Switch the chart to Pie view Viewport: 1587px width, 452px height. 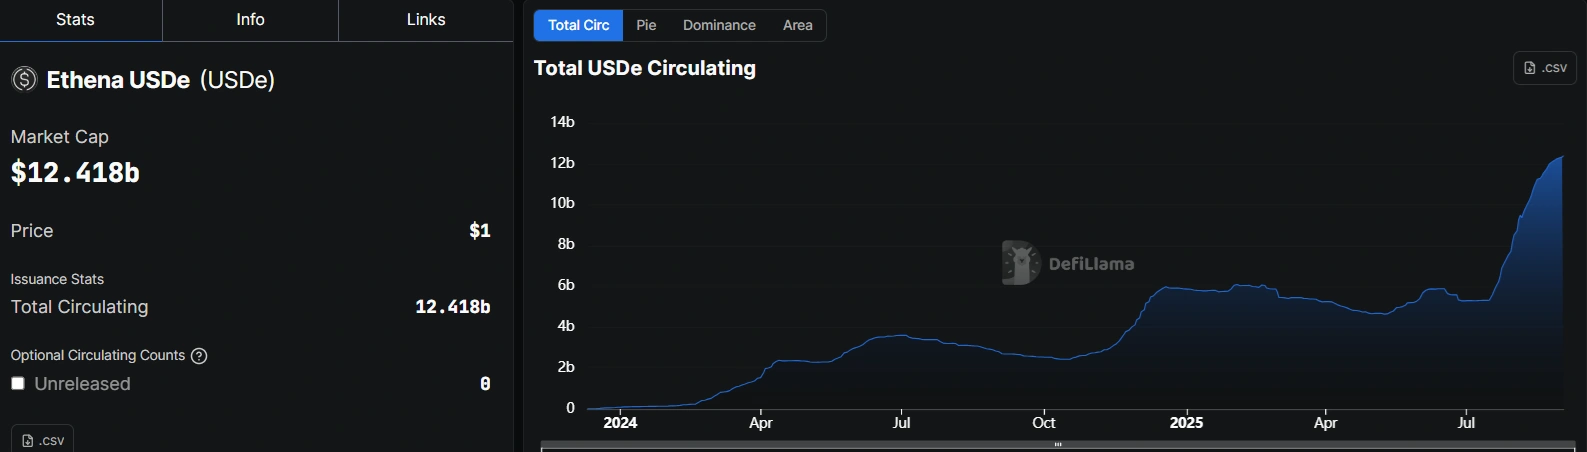point(646,25)
